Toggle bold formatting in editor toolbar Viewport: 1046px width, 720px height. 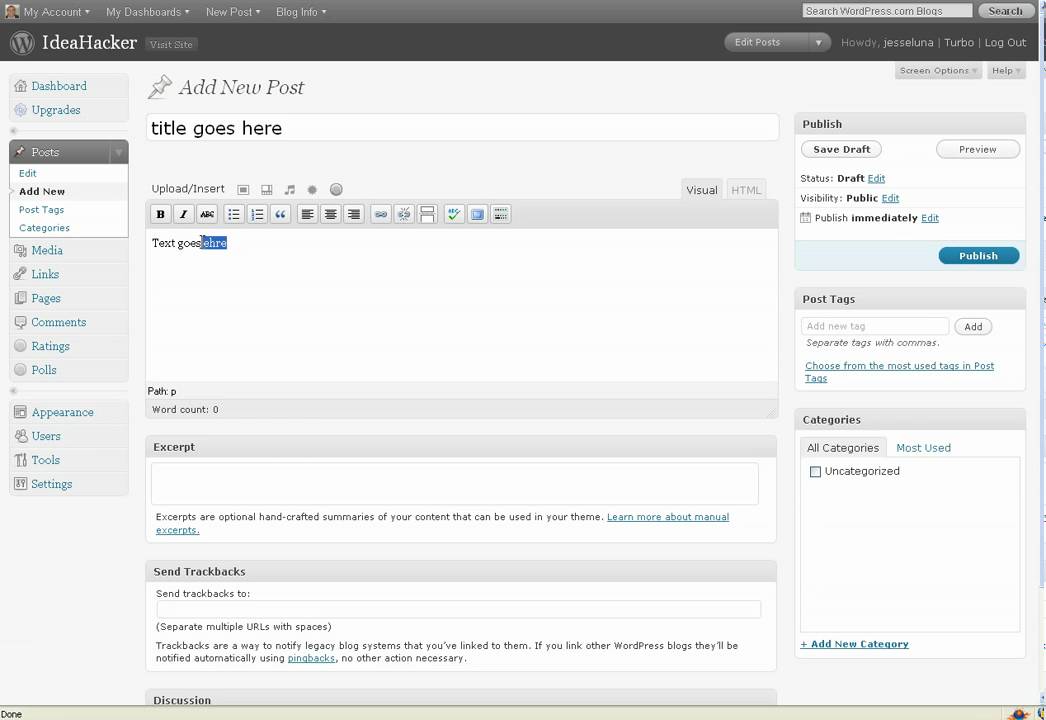[160, 214]
